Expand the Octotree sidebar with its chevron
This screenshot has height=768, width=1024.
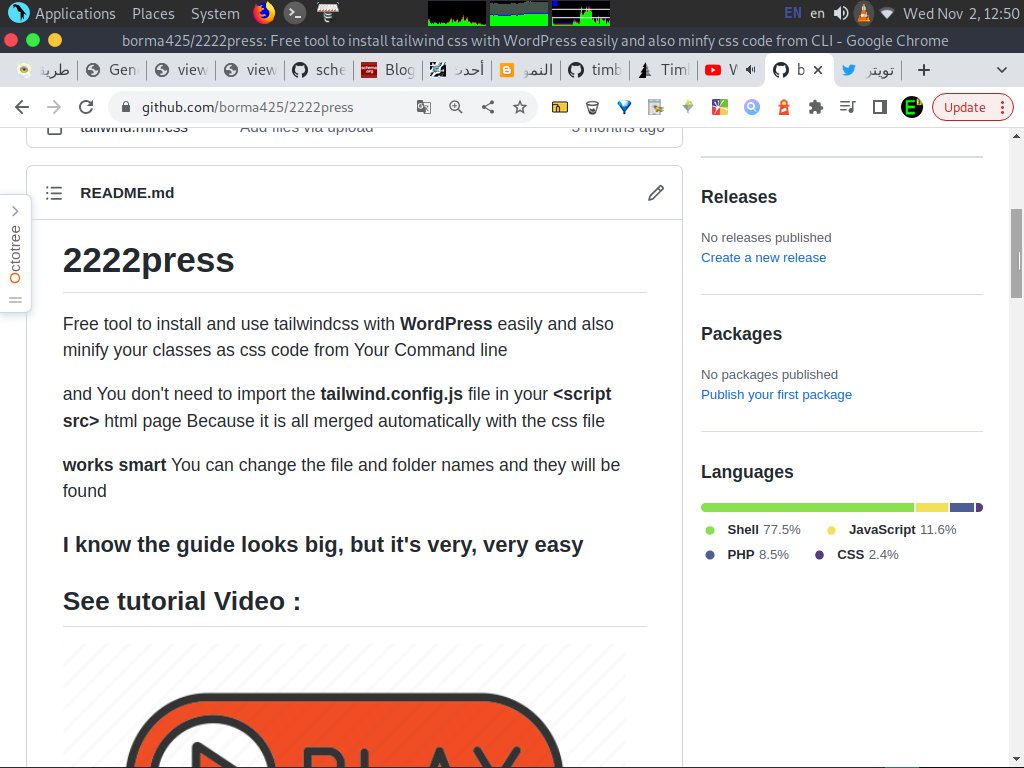14,211
